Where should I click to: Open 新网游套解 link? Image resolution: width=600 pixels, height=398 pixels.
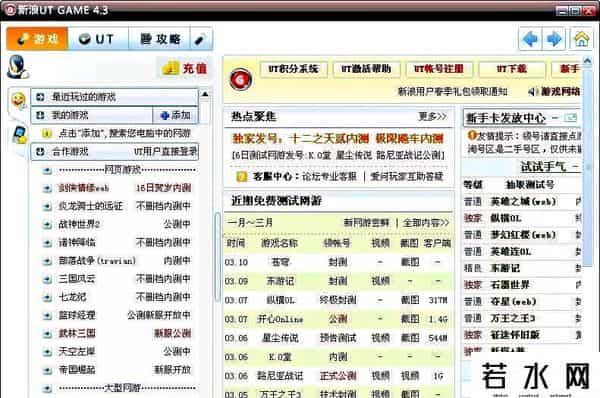366,222
